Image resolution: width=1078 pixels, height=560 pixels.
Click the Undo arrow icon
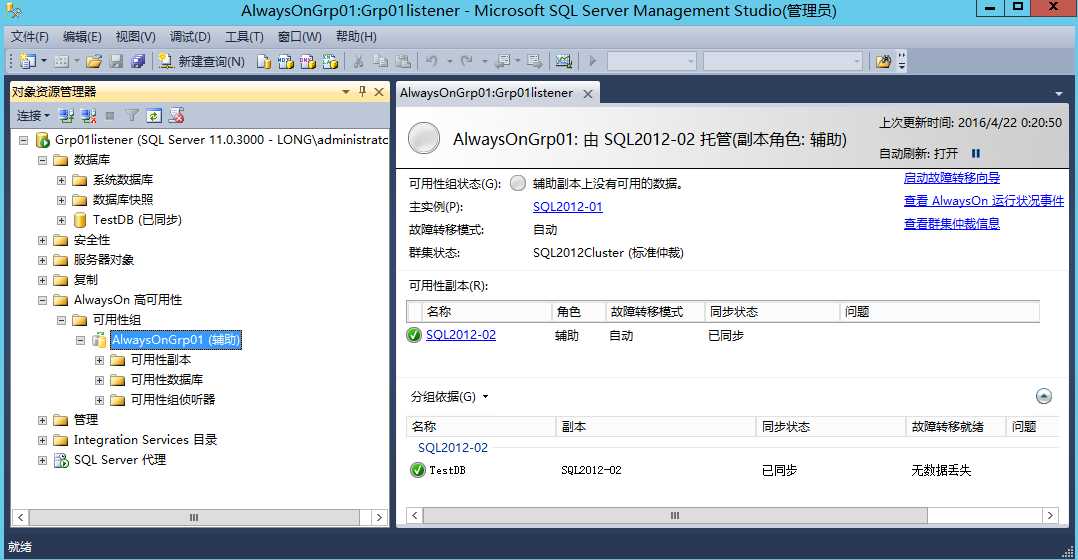point(431,61)
